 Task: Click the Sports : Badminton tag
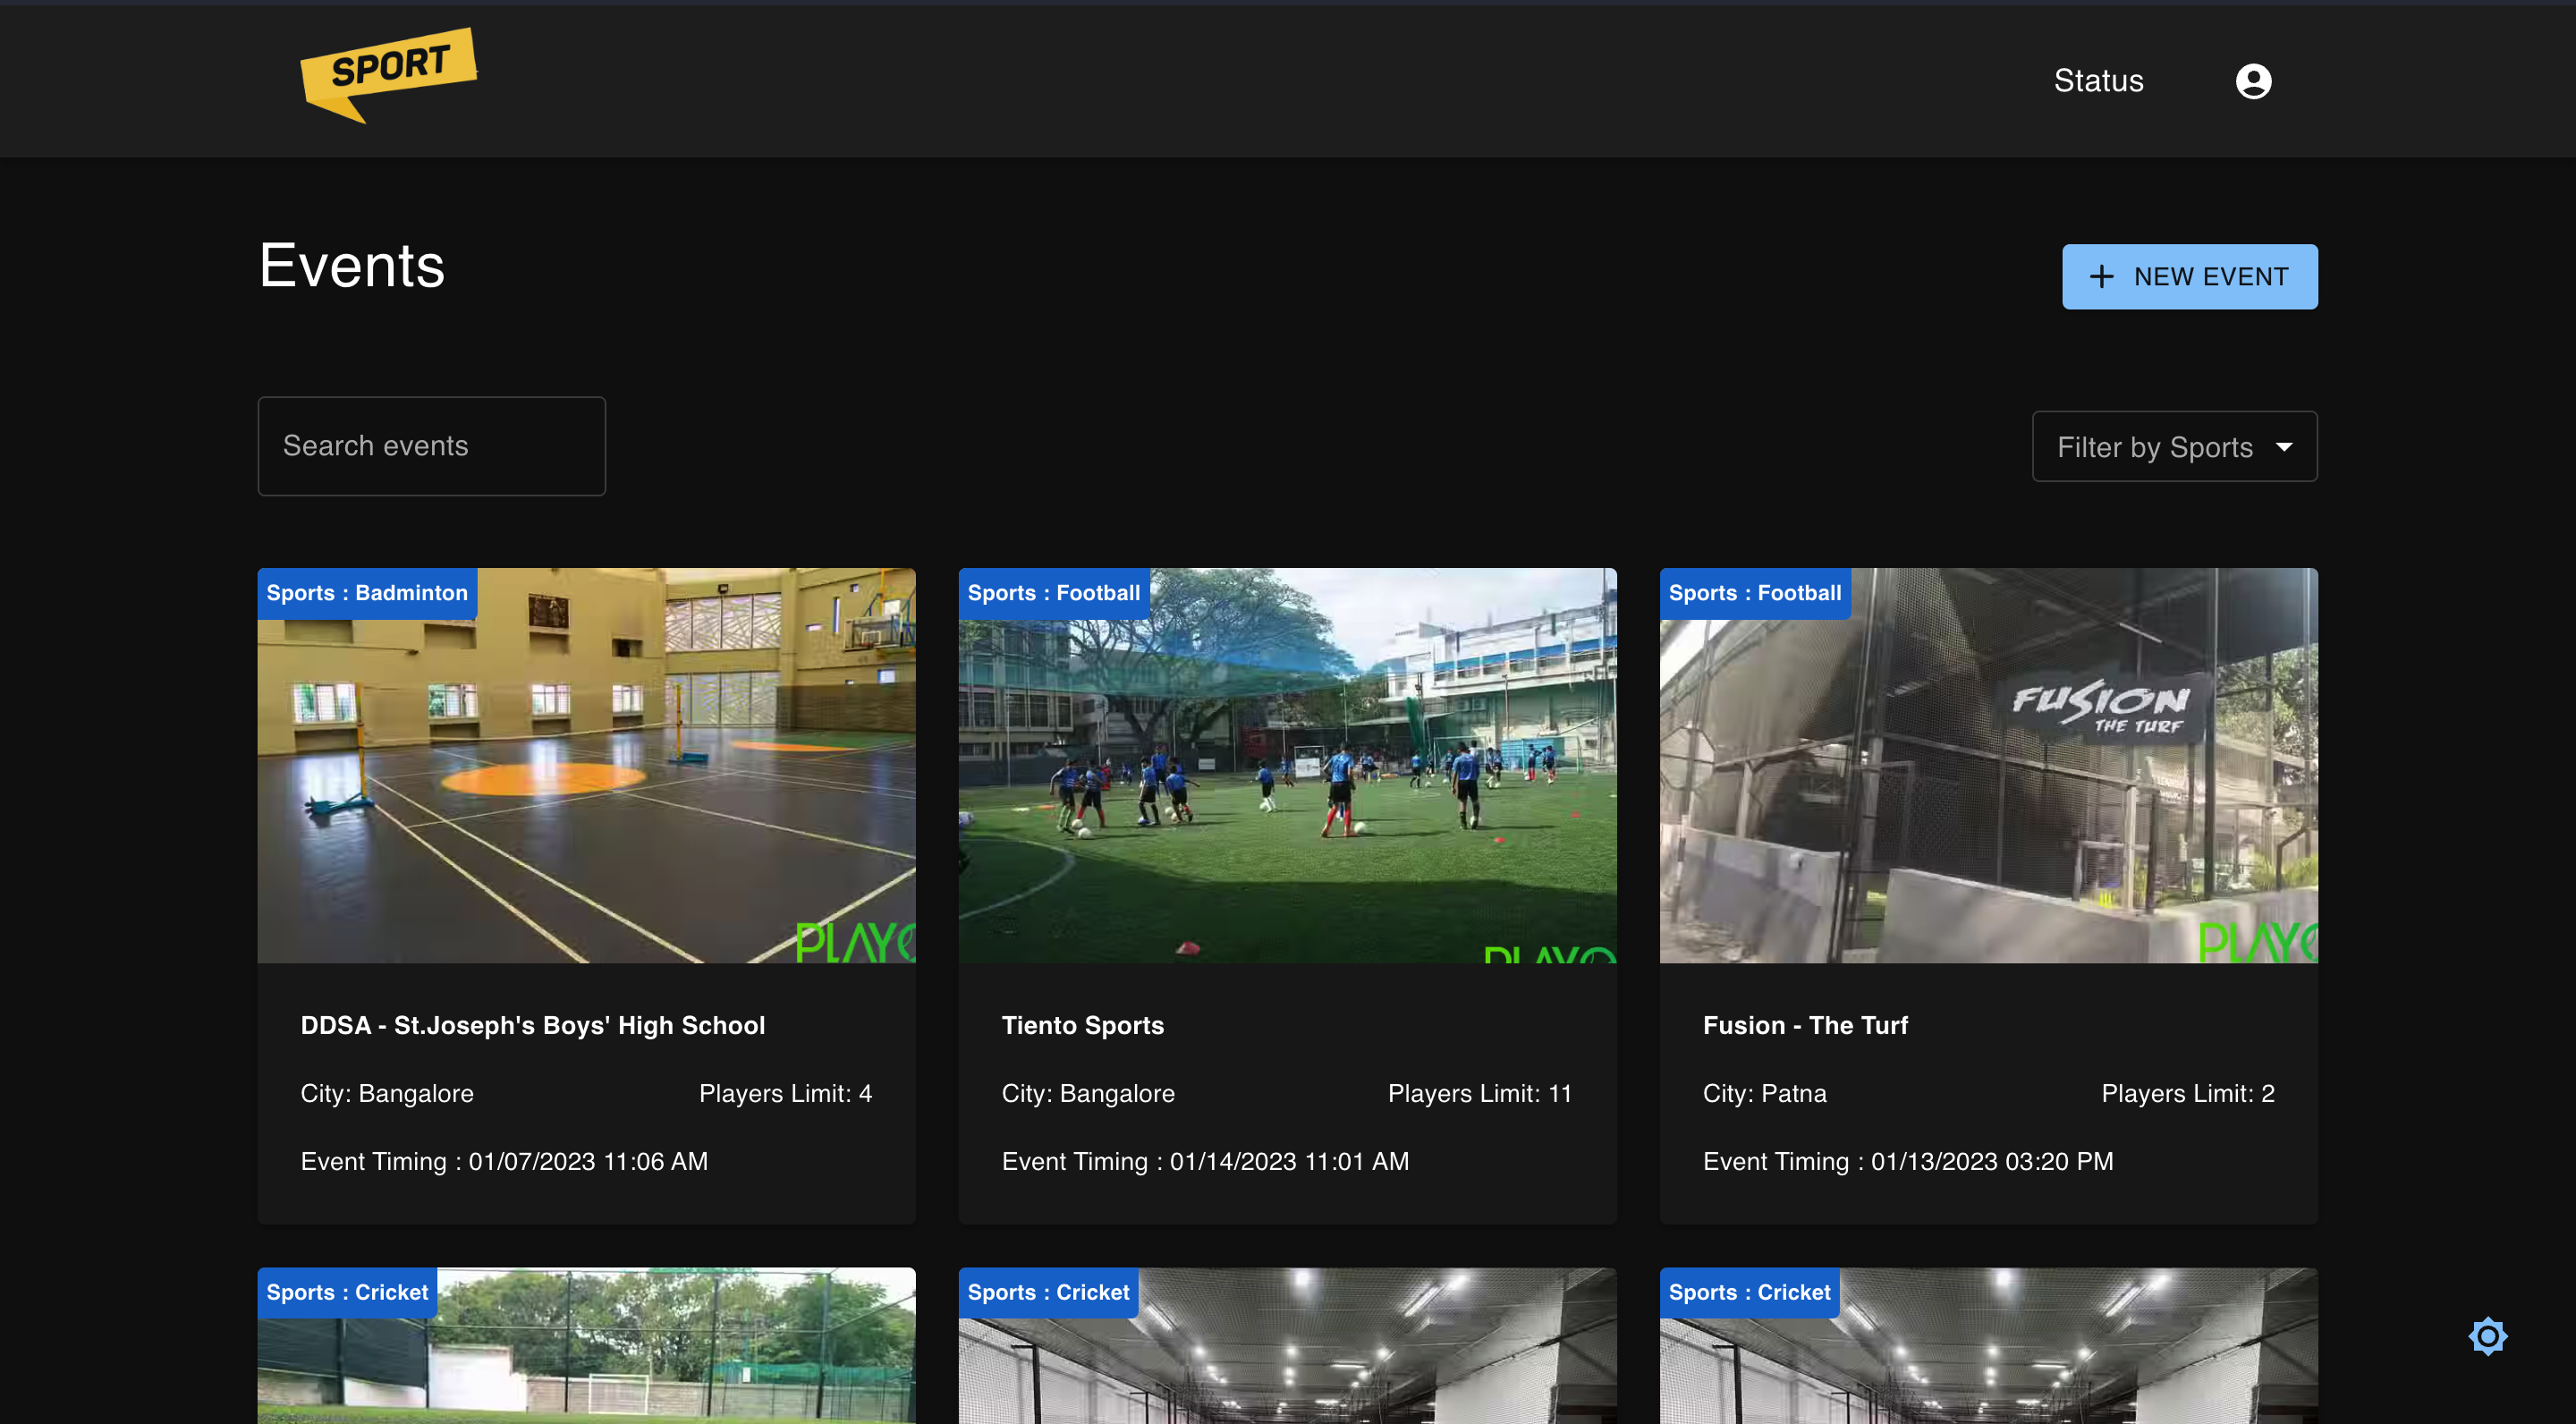pos(367,593)
